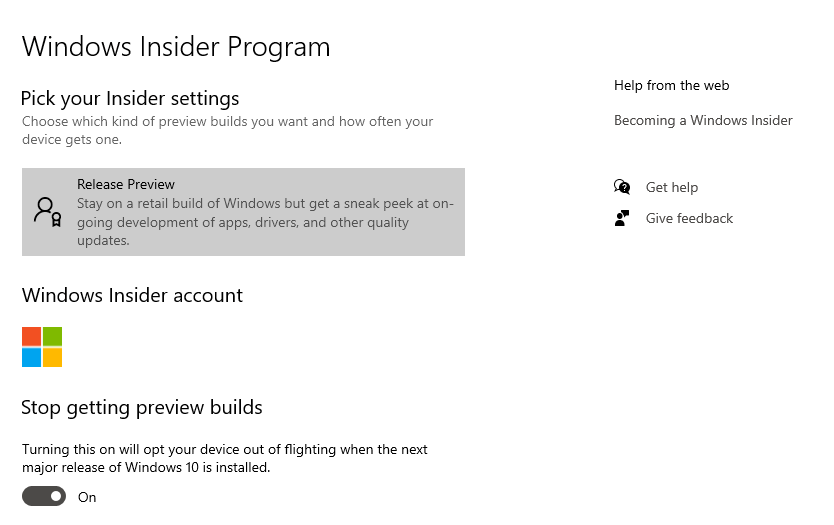This screenshot has width=834, height=525.
Task: Click the Help from the web heading
Action: coord(671,85)
